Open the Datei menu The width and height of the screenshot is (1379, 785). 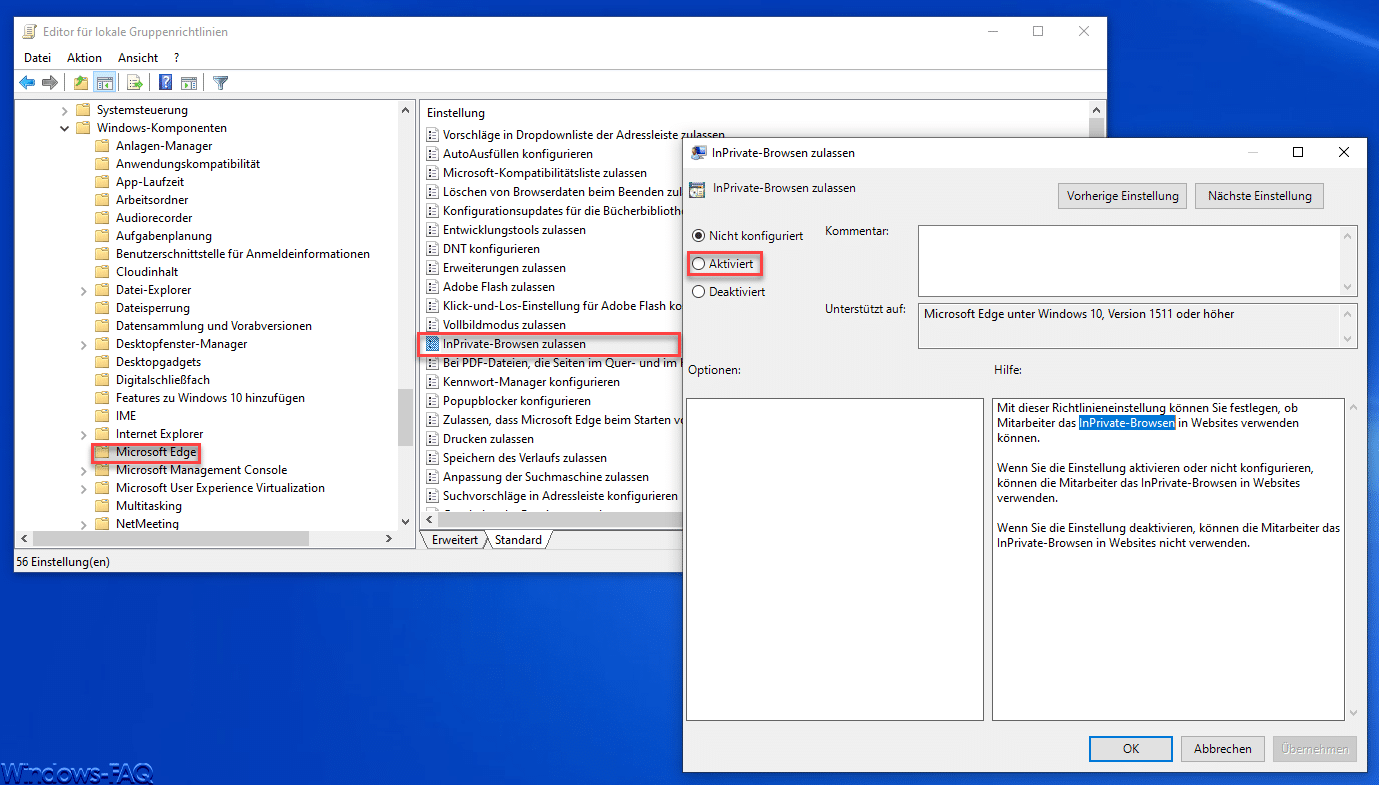(x=37, y=58)
